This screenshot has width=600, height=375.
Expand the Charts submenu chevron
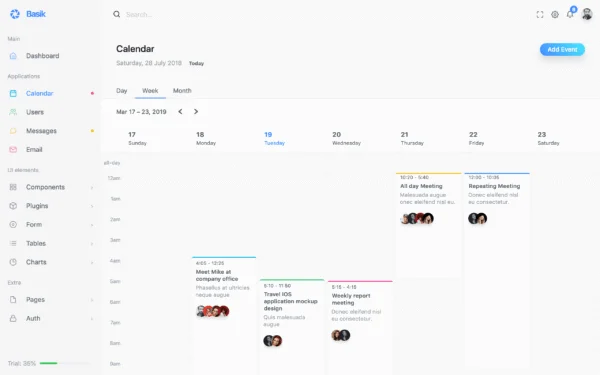point(92,262)
